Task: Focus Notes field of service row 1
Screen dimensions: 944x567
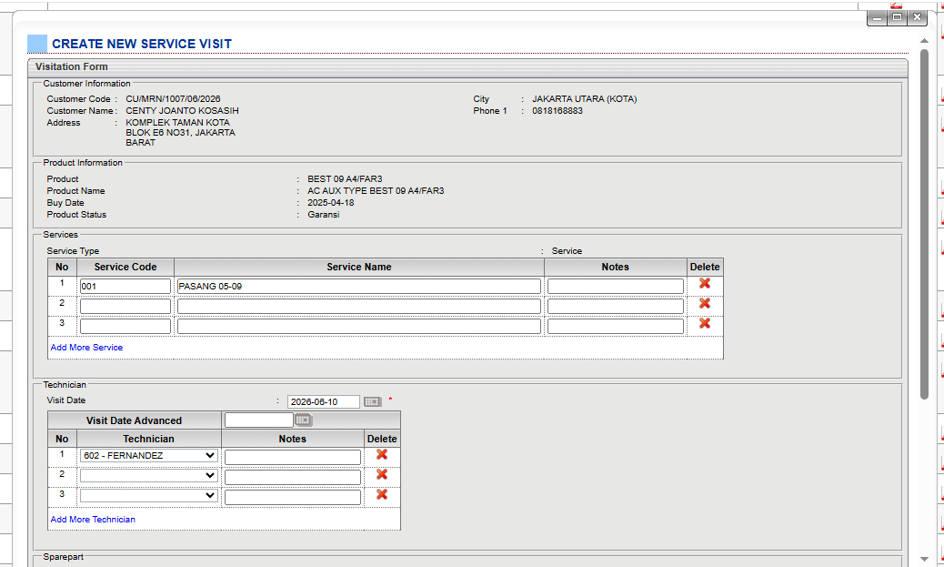Action: pyautogui.click(x=615, y=286)
